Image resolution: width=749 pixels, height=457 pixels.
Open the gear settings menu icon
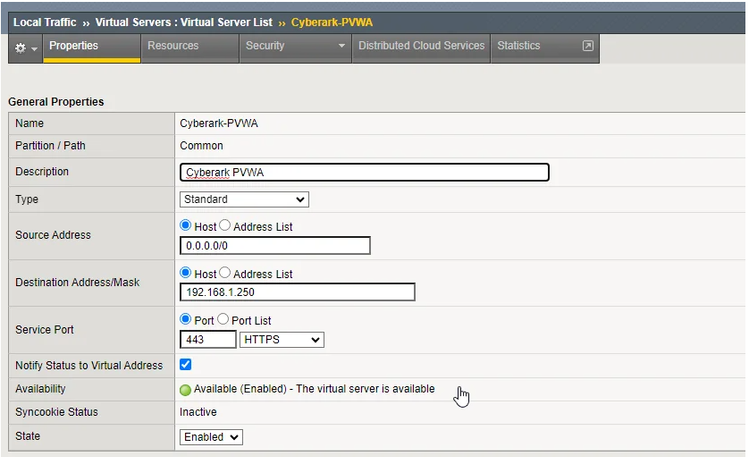(21, 47)
